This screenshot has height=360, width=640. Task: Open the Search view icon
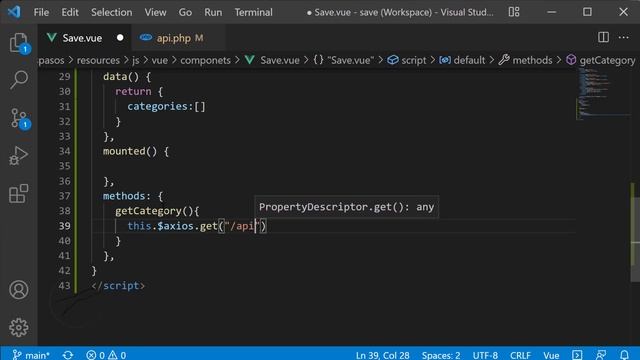[x=19, y=79]
